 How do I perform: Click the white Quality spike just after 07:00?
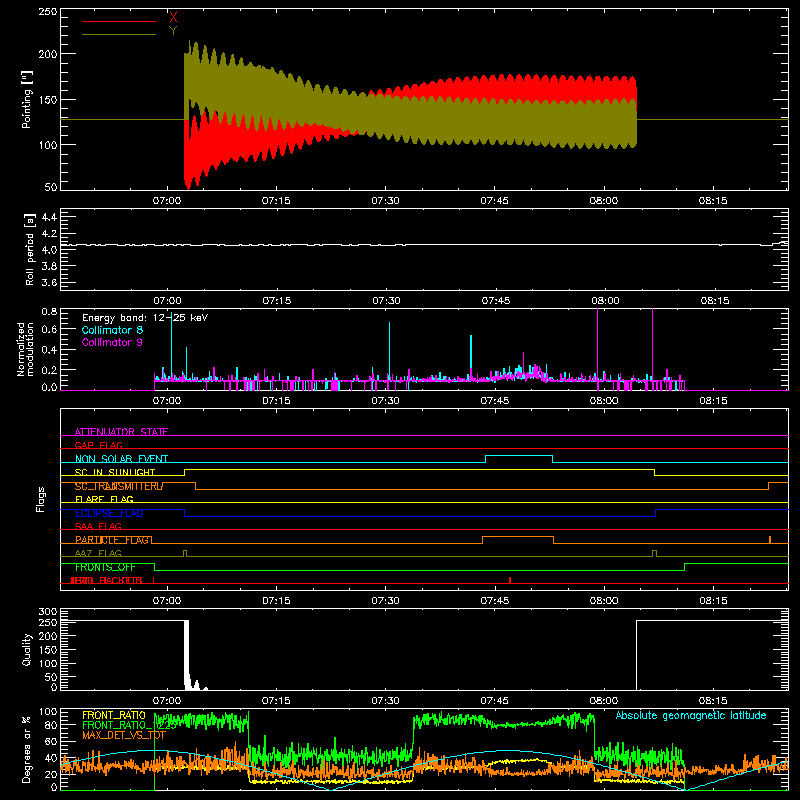point(187,655)
